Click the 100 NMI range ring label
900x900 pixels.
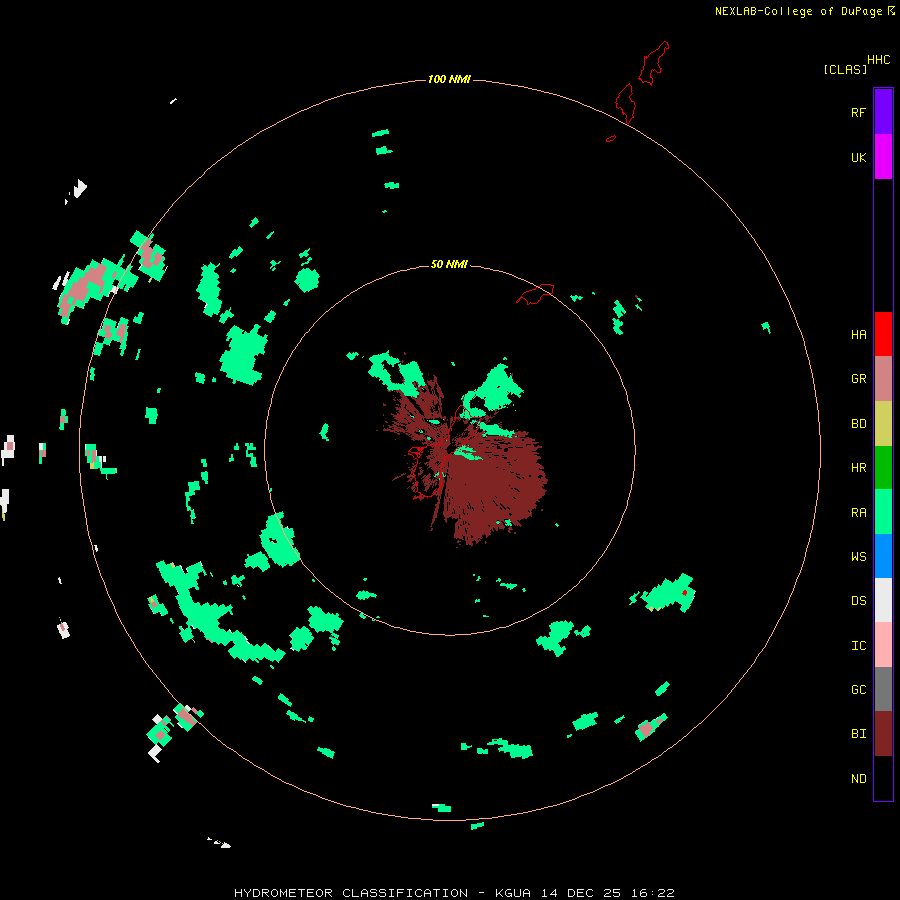tap(449, 79)
